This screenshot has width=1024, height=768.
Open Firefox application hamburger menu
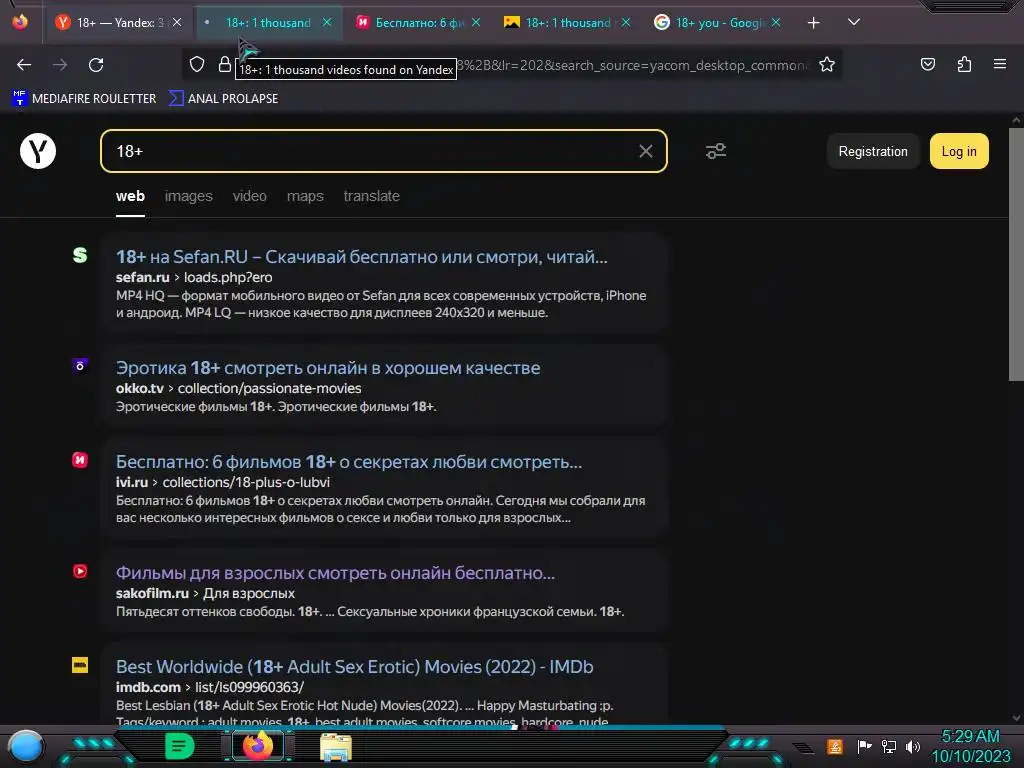click(x=1000, y=64)
